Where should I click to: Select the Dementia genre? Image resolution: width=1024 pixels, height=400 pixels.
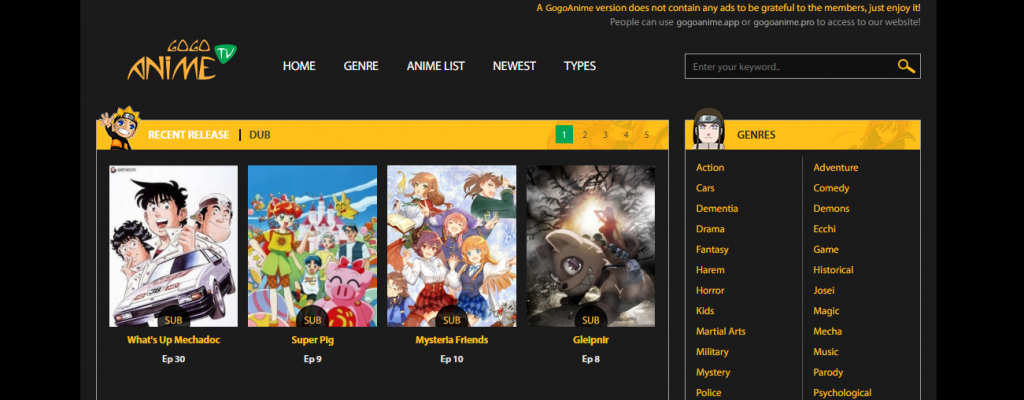click(717, 208)
